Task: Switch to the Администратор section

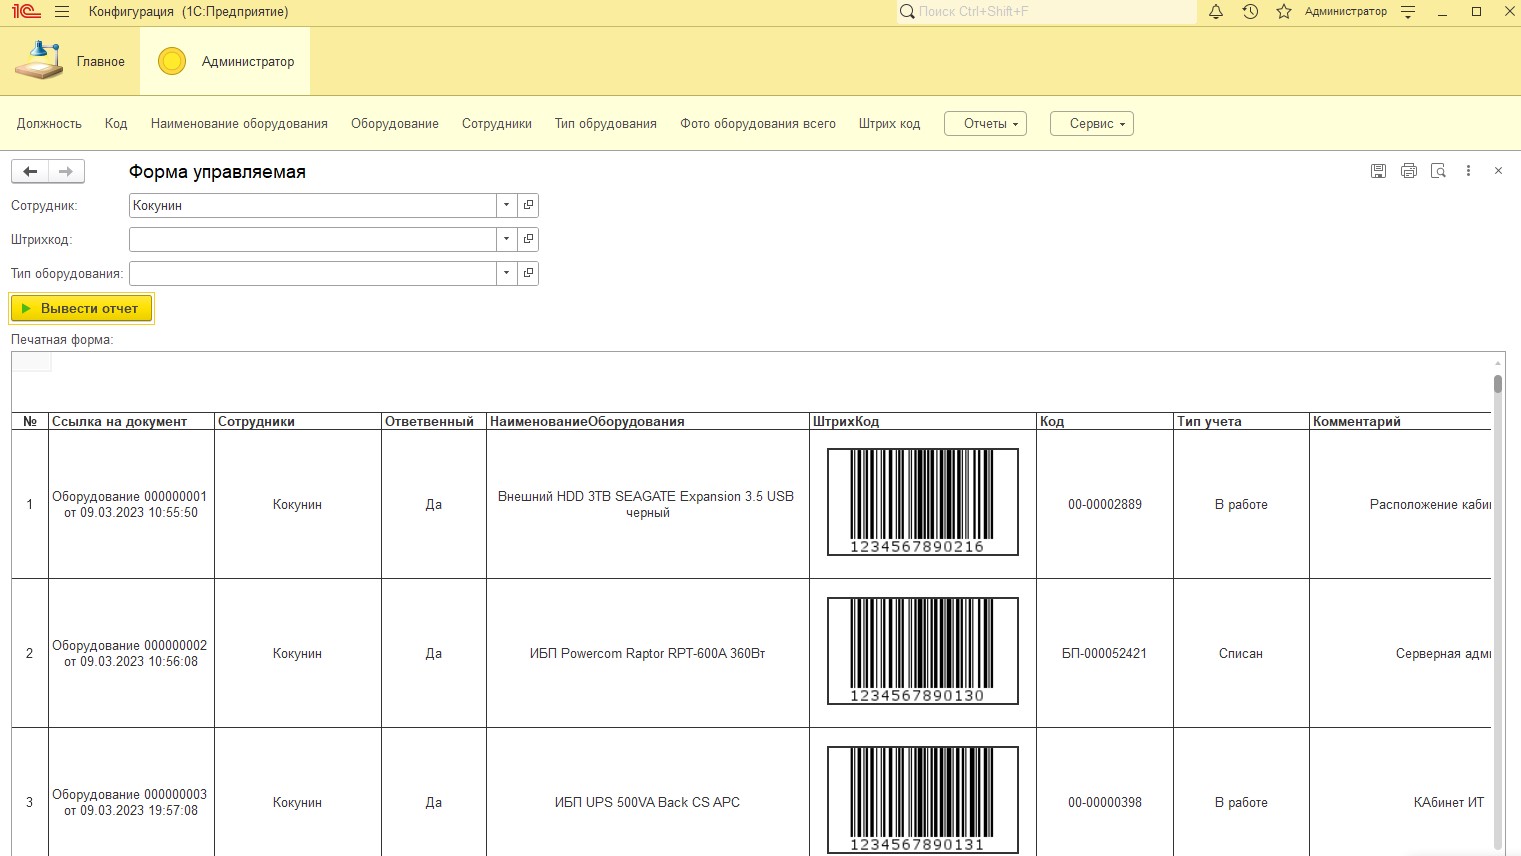Action: [225, 61]
